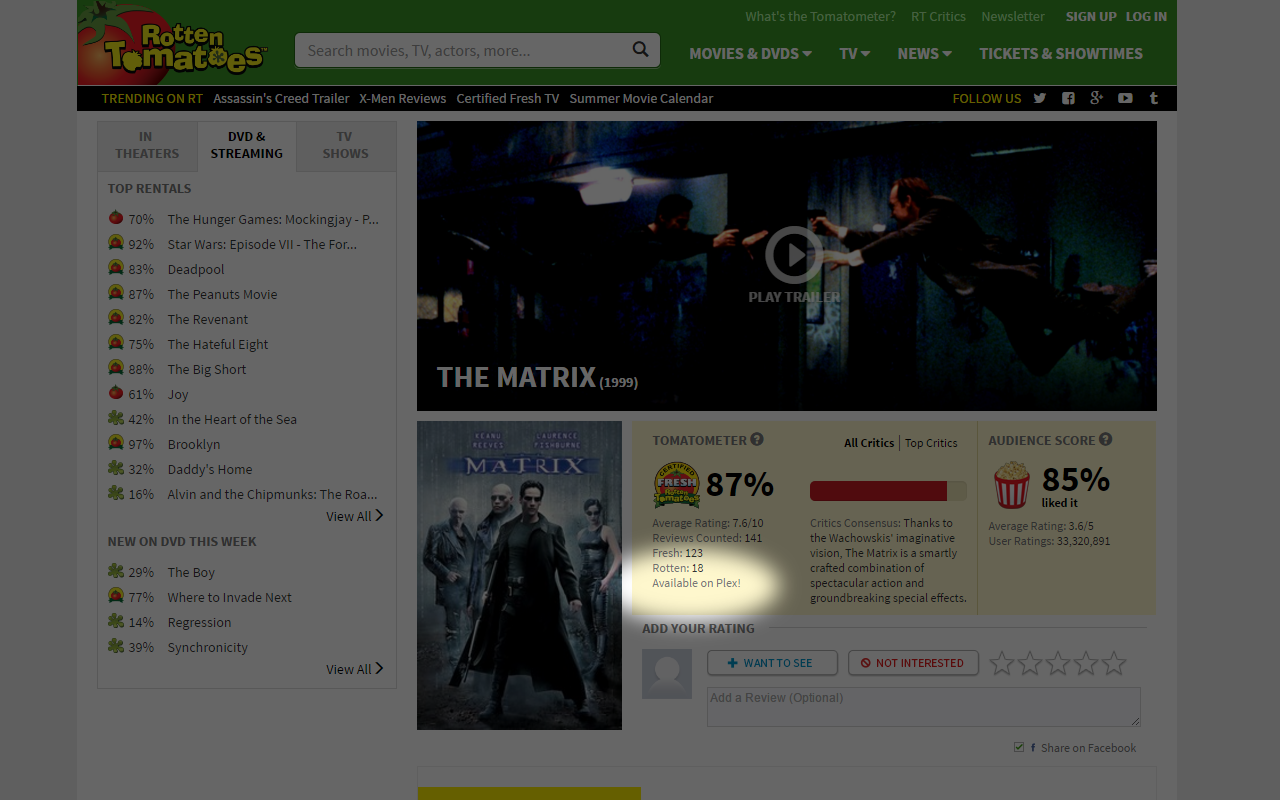Open the Newsletter link
The width and height of the screenshot is (1280, 800).
point(1013,16)
